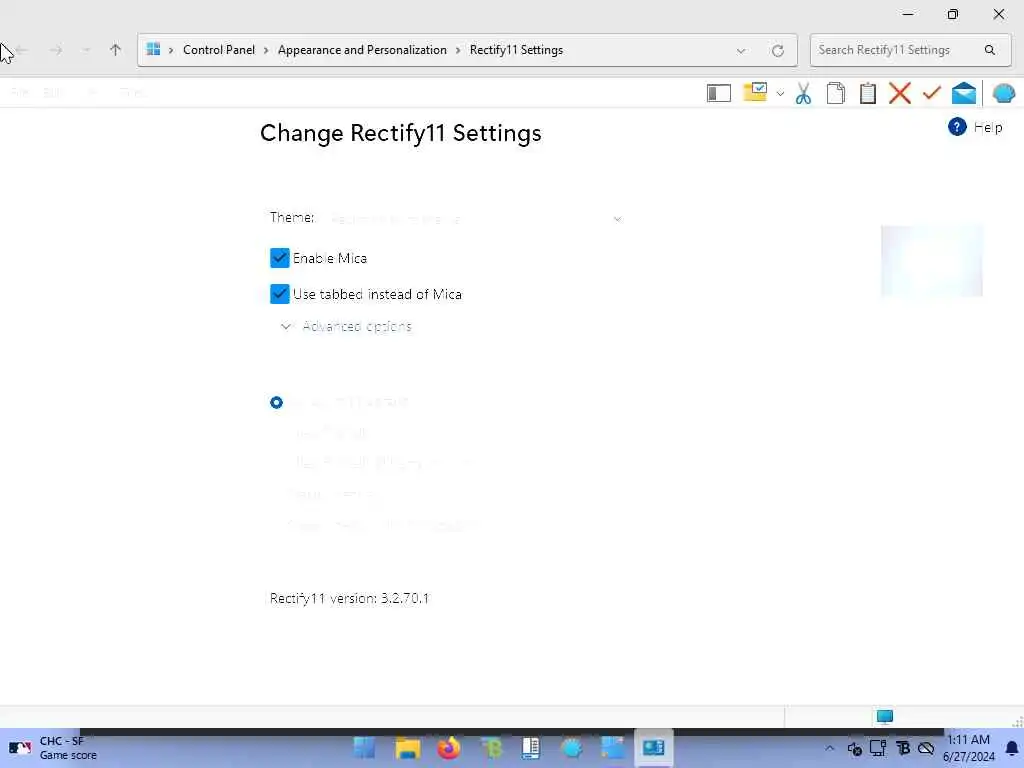Uncheck the Enable Mica checkbox

tap(280, 258)
